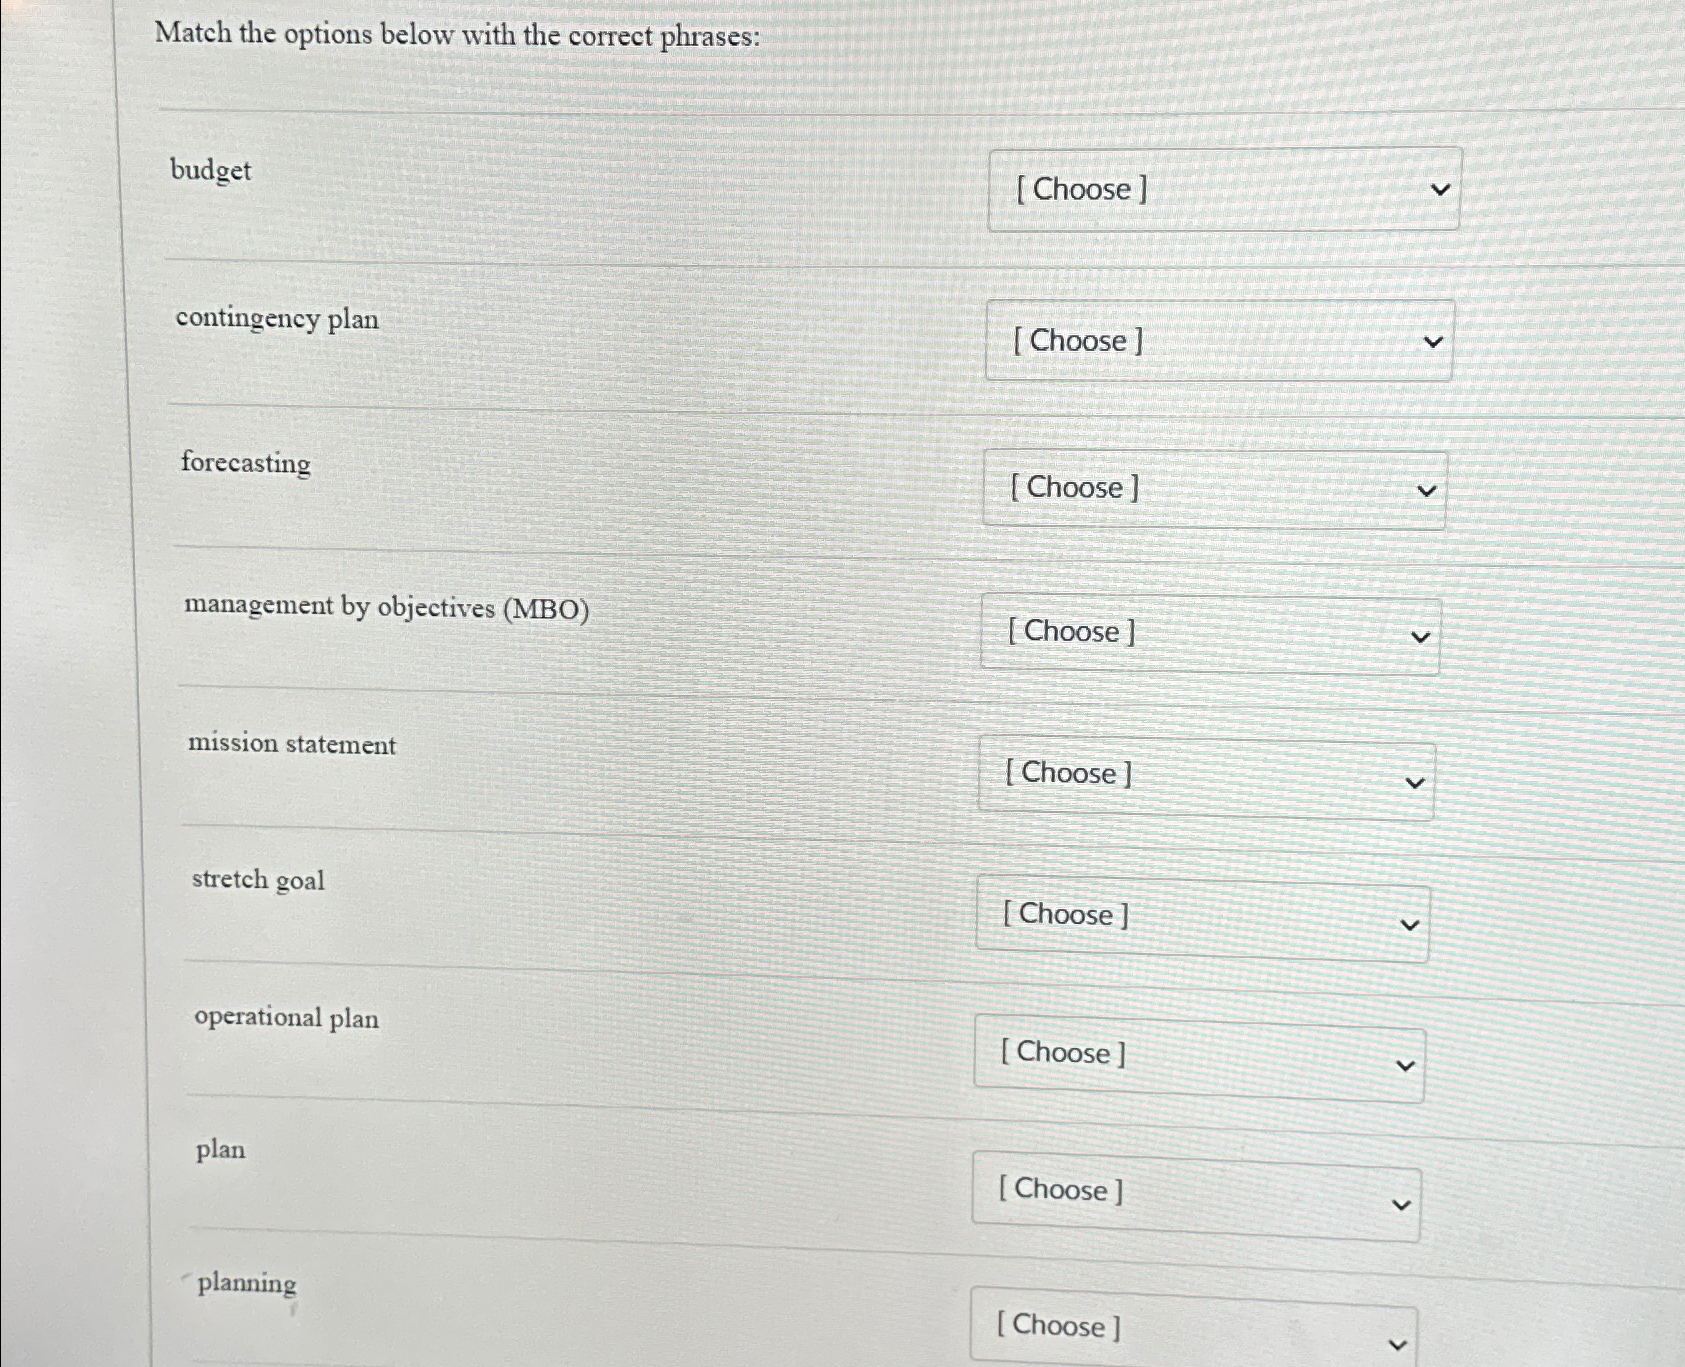Click the 'stretch goal' term label
1685x1367 pixels.
(258, 880)
